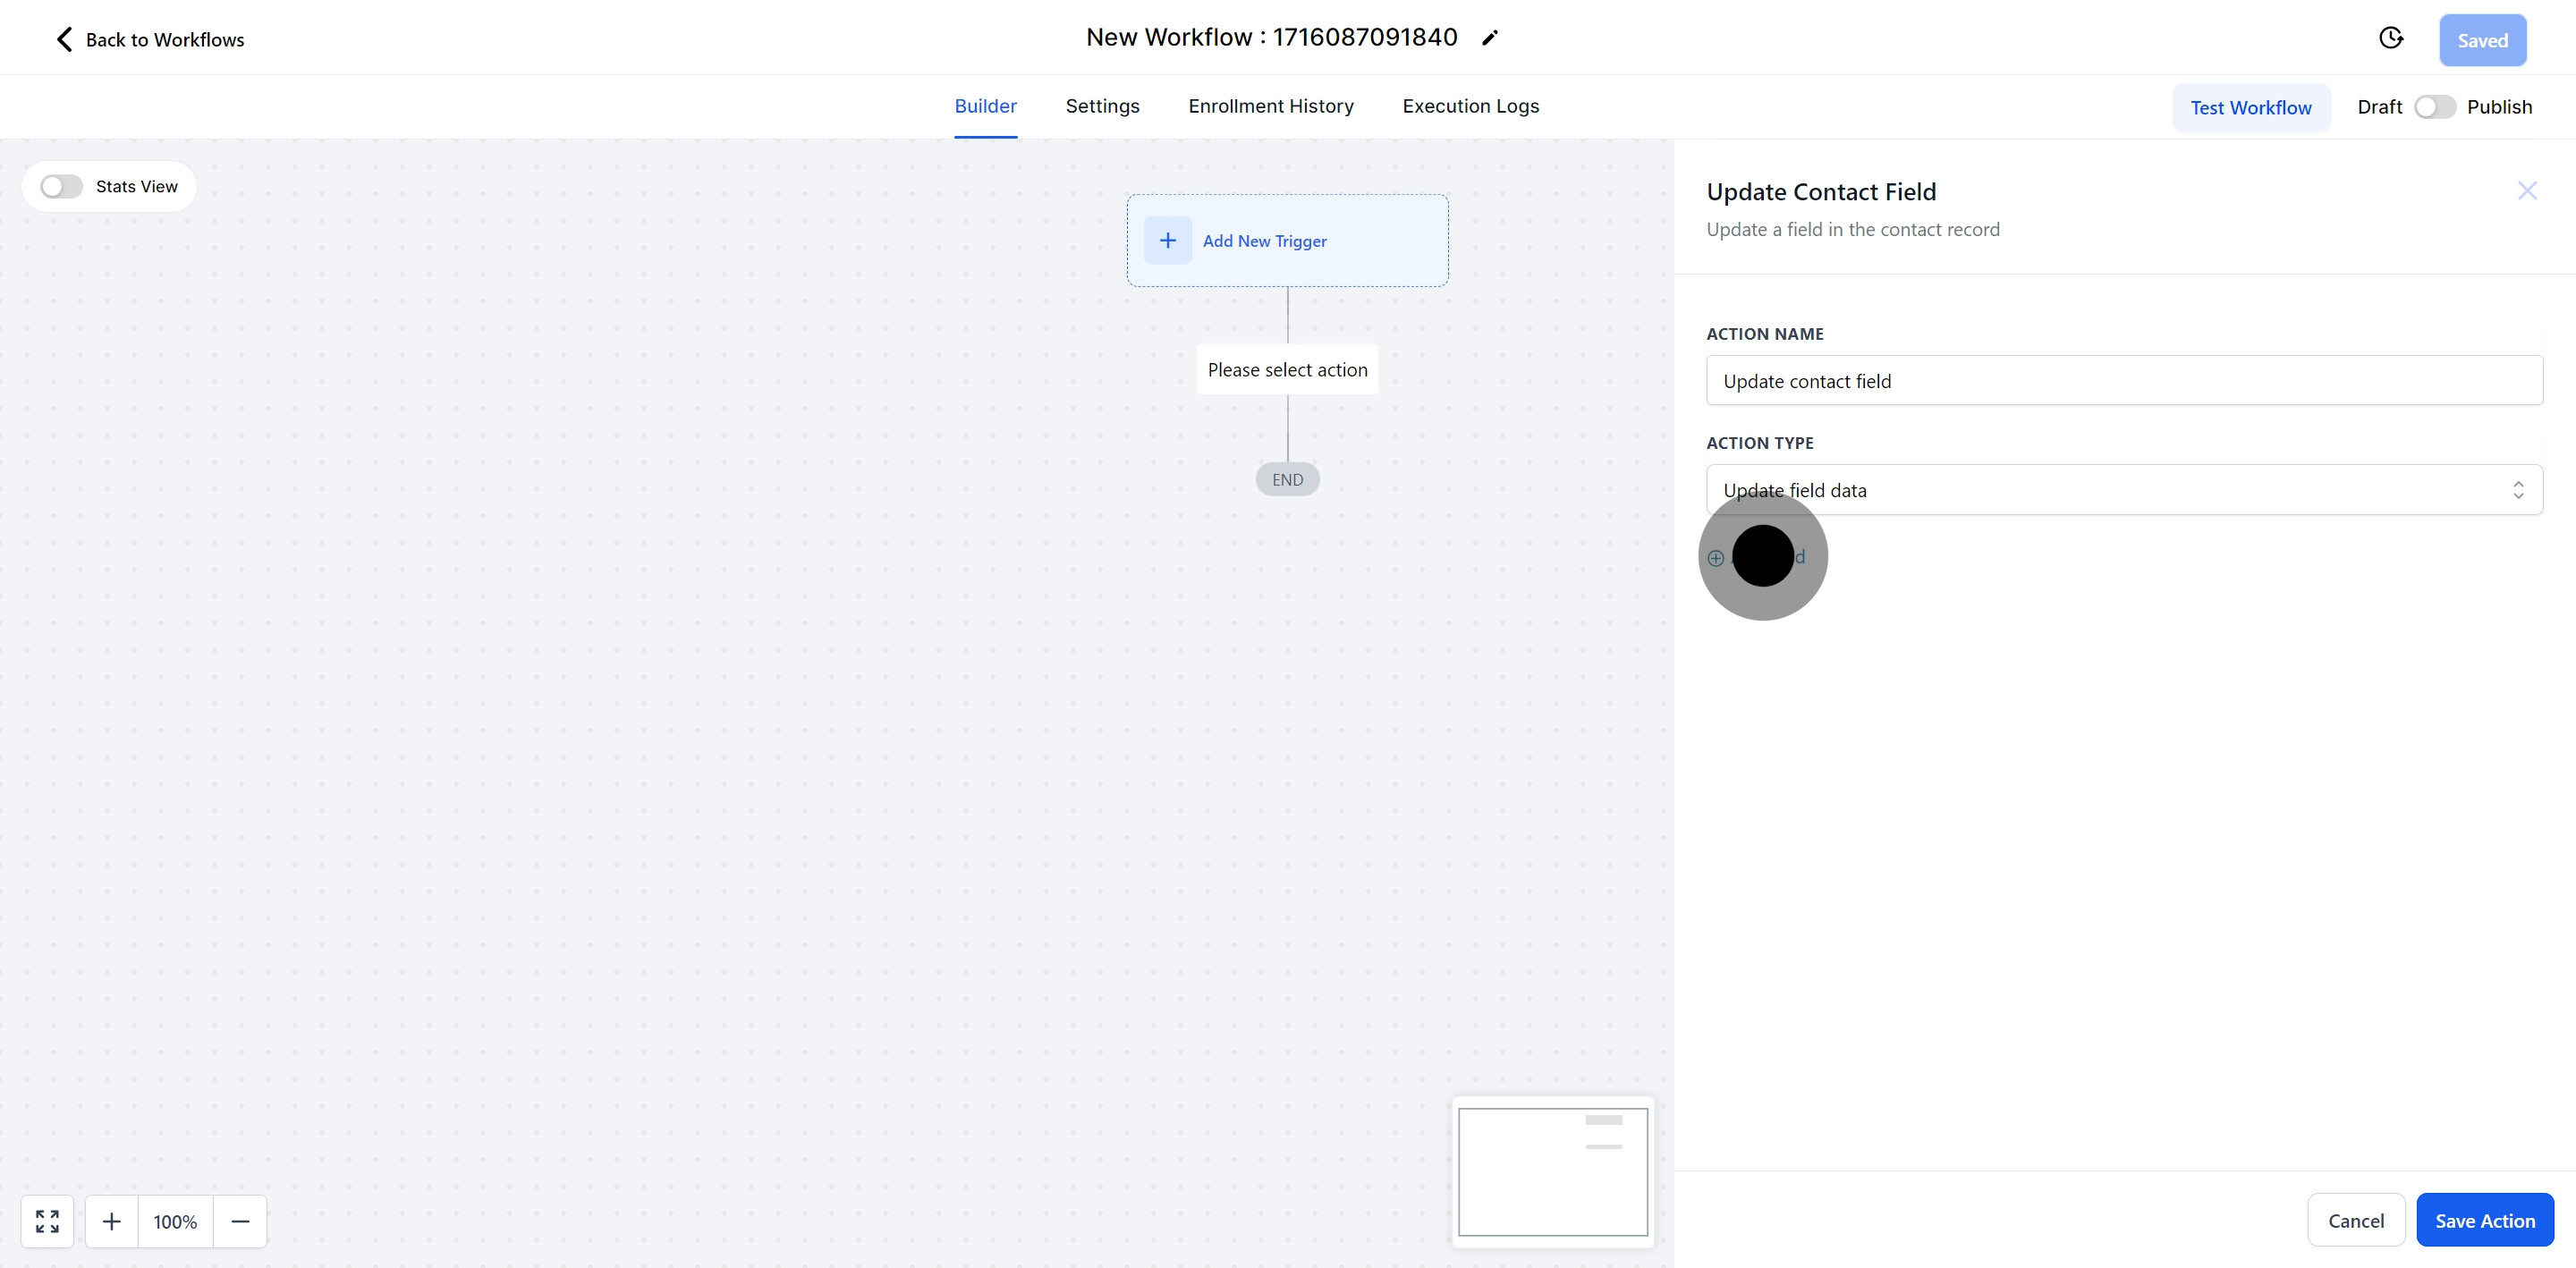Click the Action Name input field
Image resolution: width=2576 pixels, height=1268 pixels.
(x=2124, y=381)
